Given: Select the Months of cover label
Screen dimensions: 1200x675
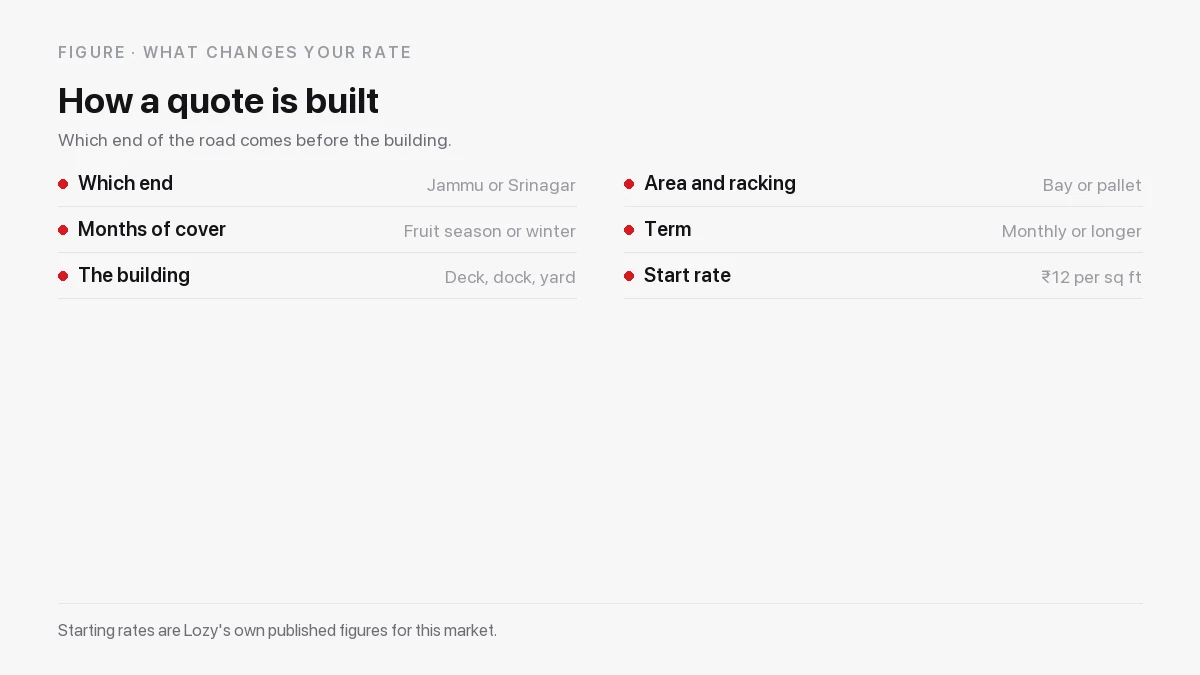Looking at the screenshot, I should click(x=152, y=229).
